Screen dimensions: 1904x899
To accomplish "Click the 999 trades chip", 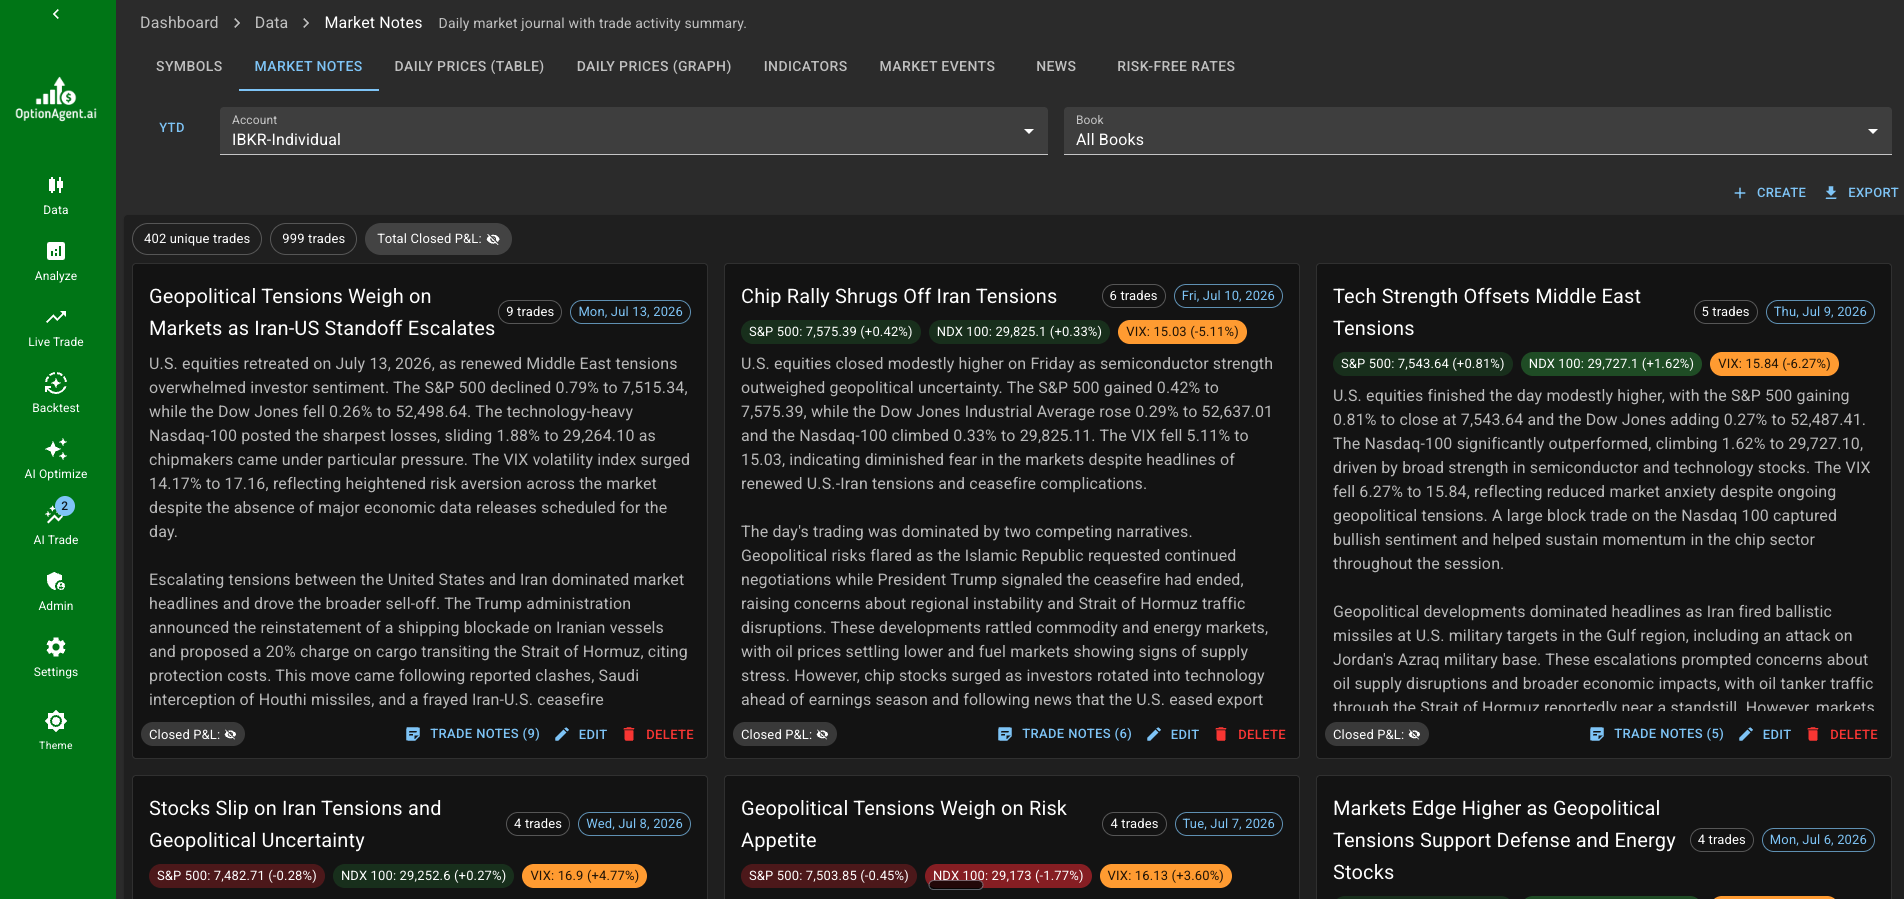I will point(313,239).
